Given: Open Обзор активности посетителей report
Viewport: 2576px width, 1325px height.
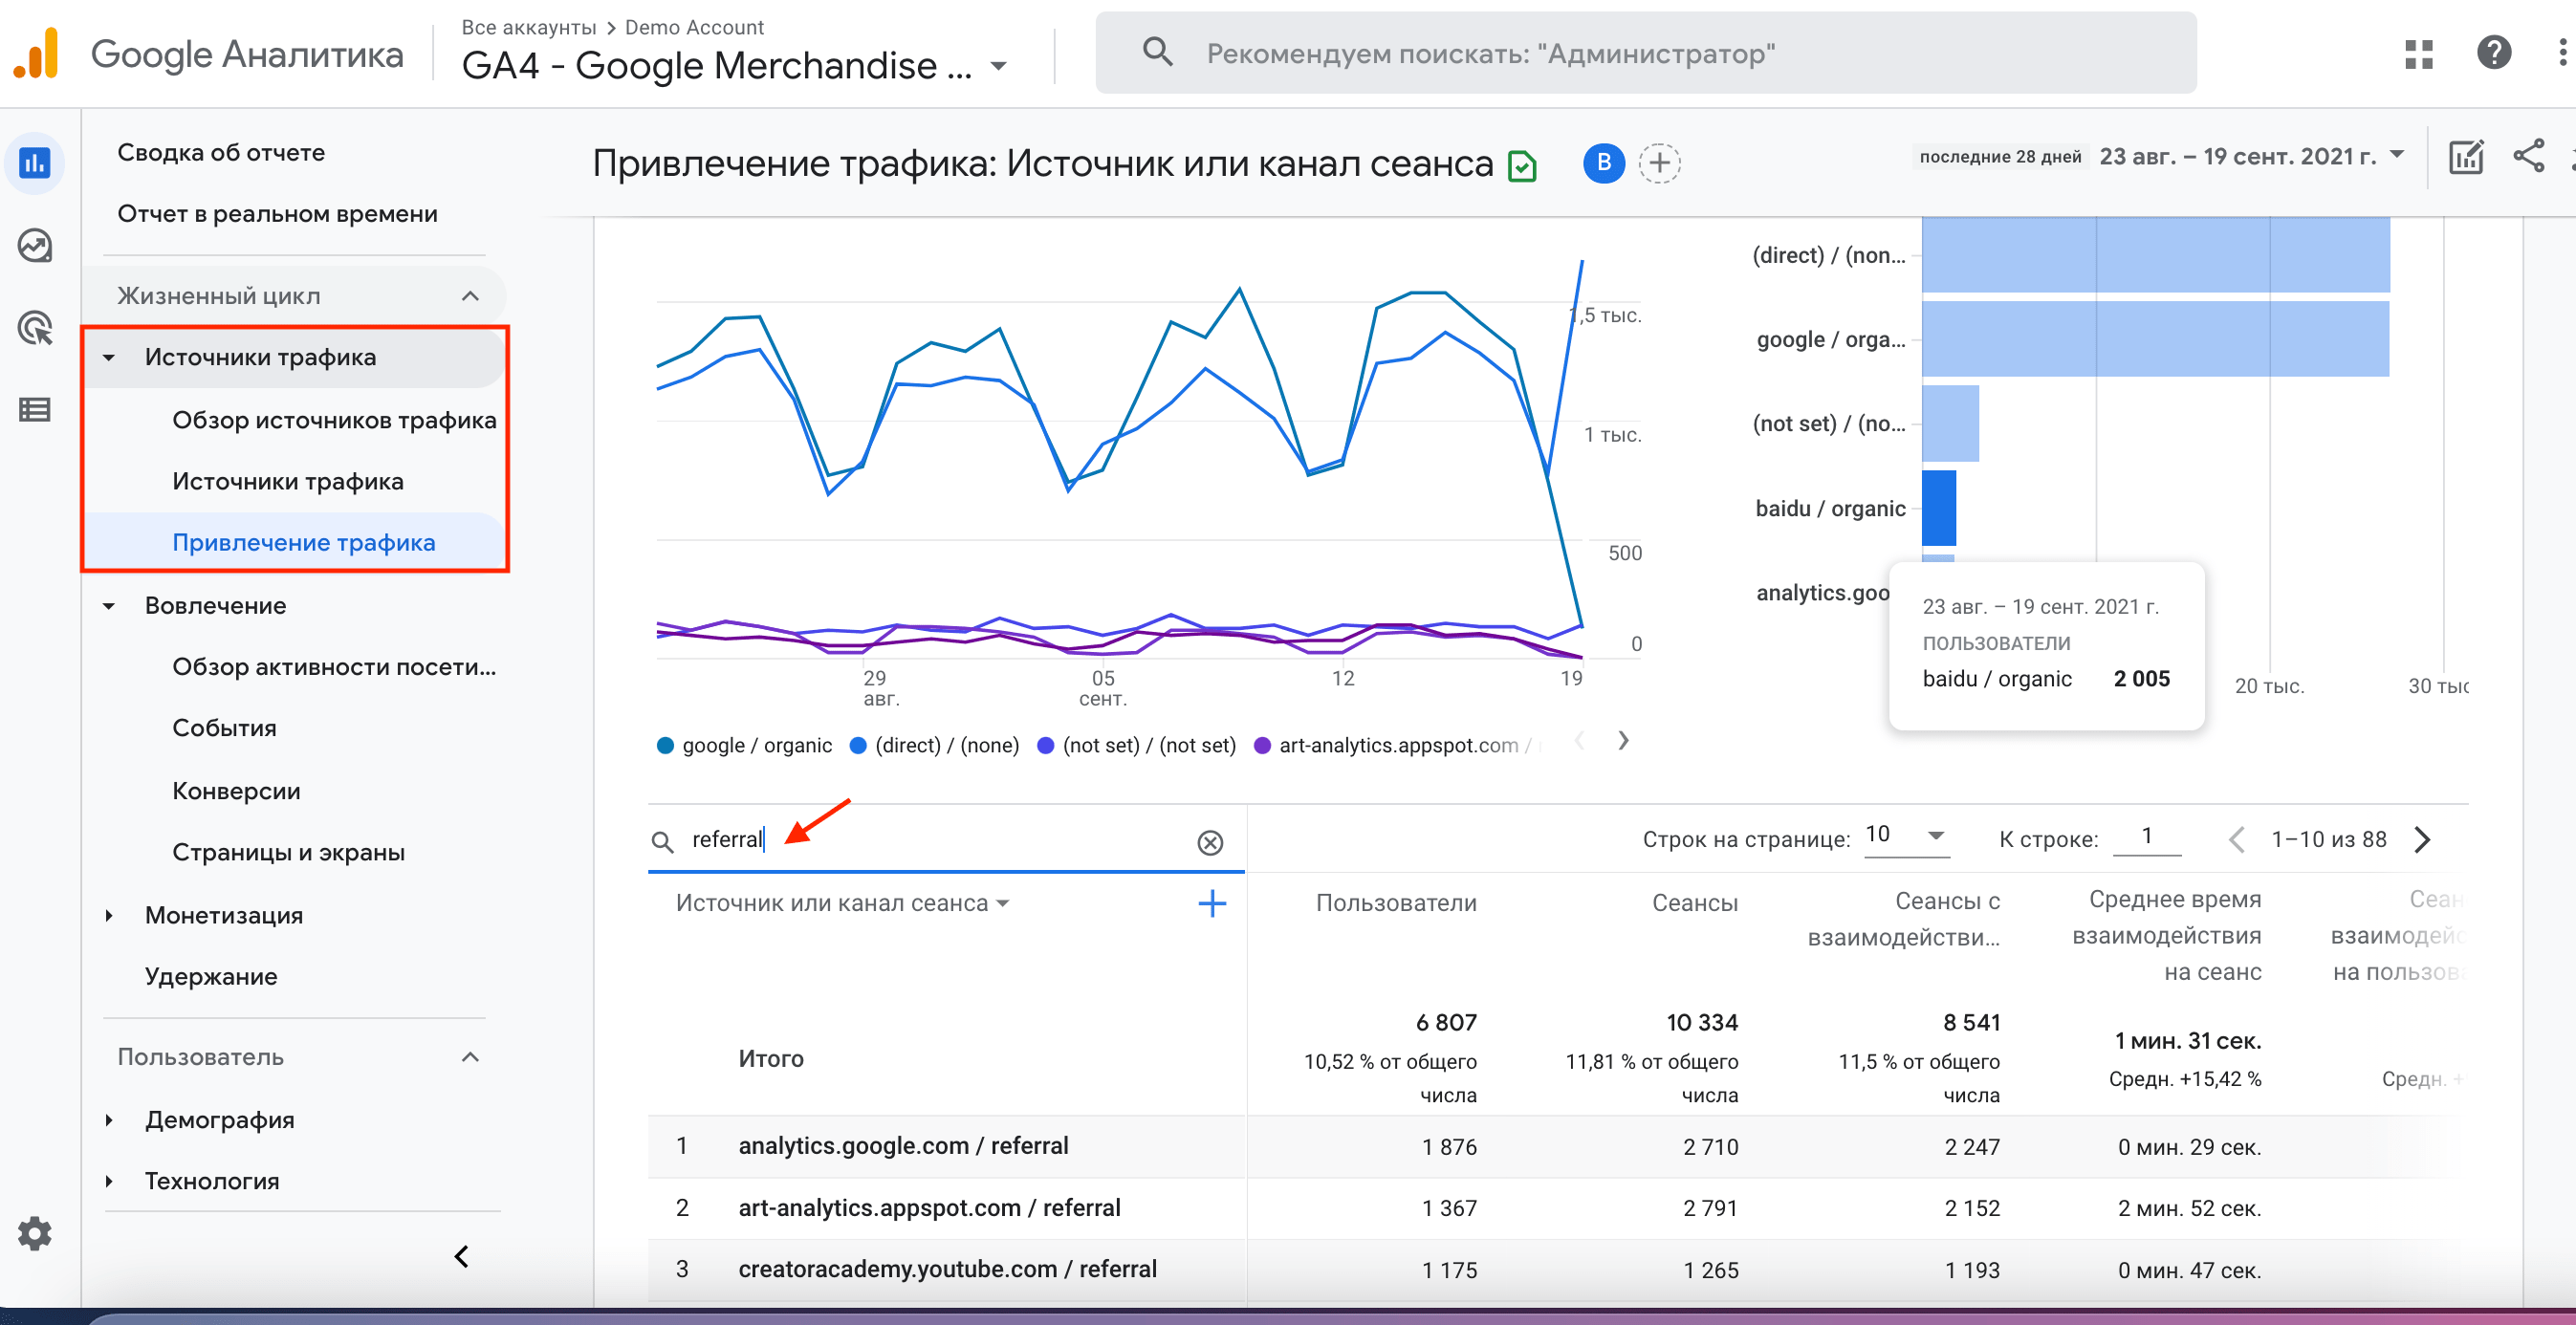Looking at the screenshot, I should 334,667.
